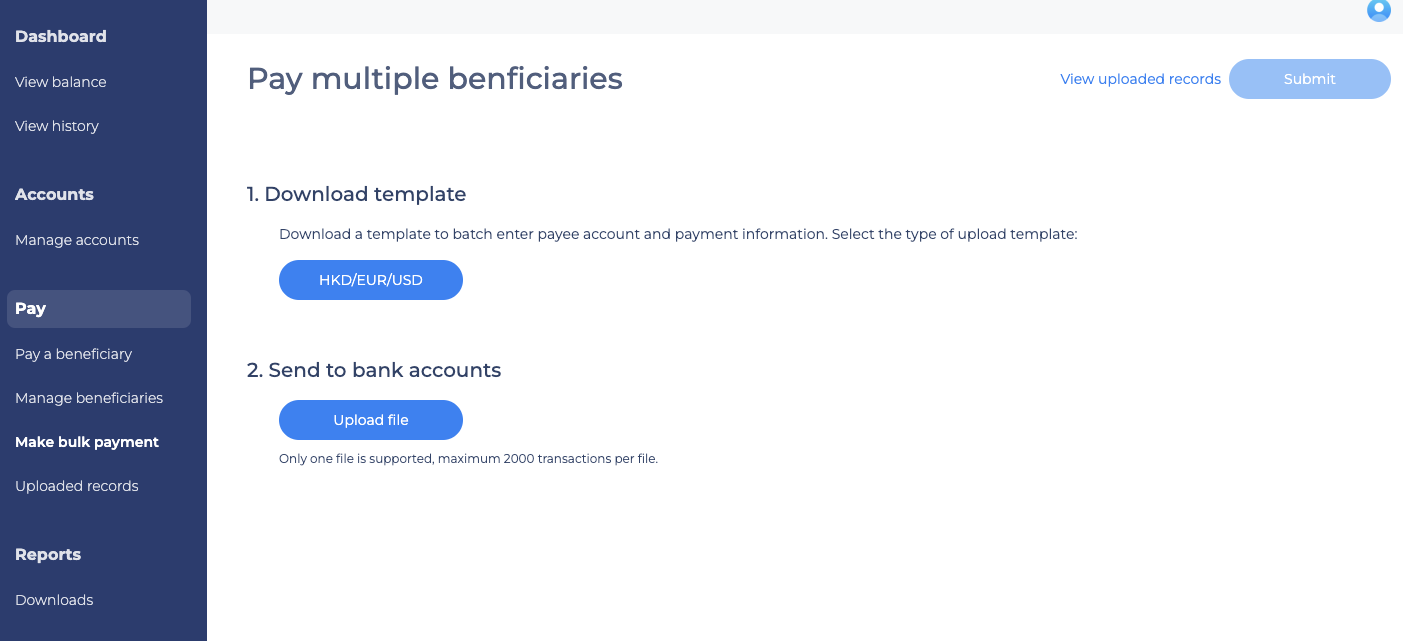Open View history in the sidebar
1403x641 pixels.
(57, 126)
